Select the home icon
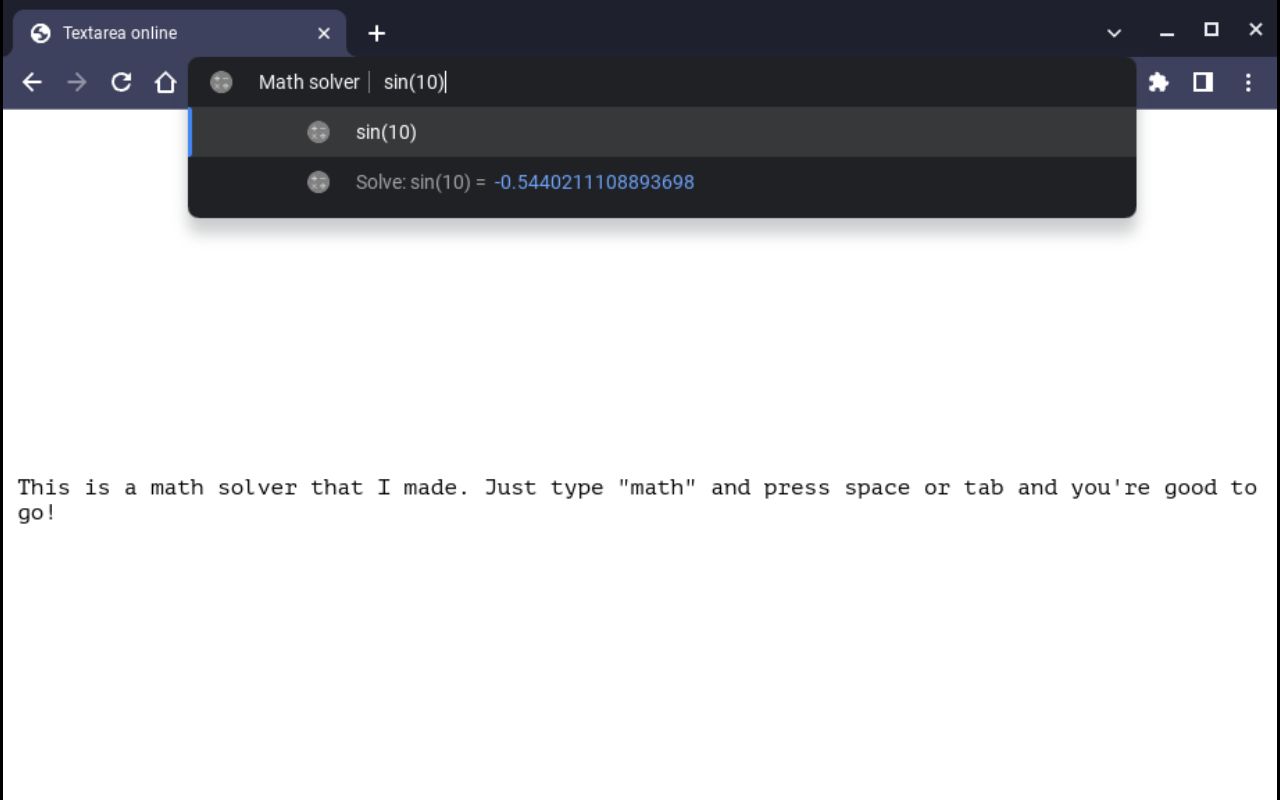The height and width of the screenshot is (800, 1280). tap(165, 82)
